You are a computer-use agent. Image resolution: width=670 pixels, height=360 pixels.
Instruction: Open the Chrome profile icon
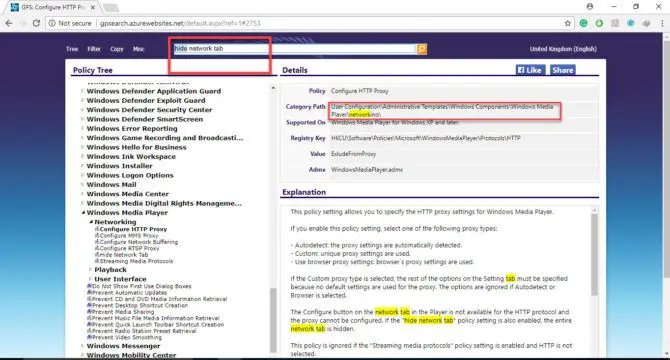pos(590,6)
